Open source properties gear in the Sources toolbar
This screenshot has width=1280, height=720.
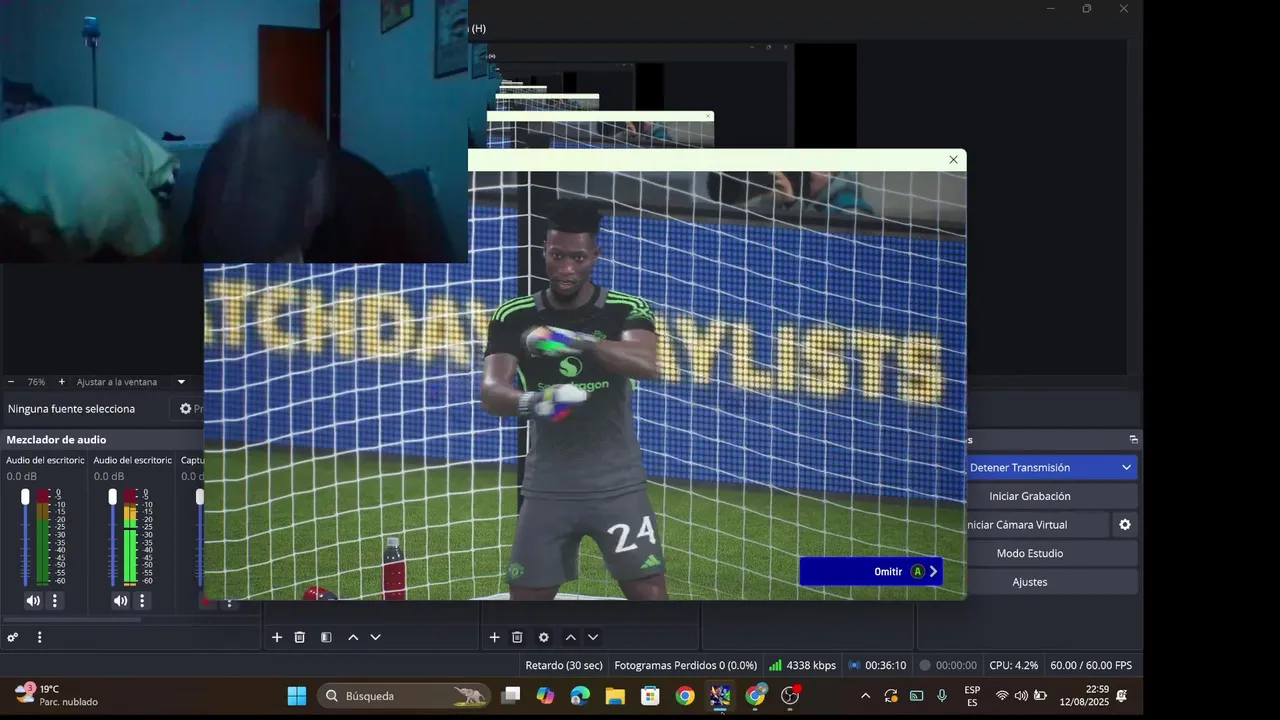pos(544,637)
